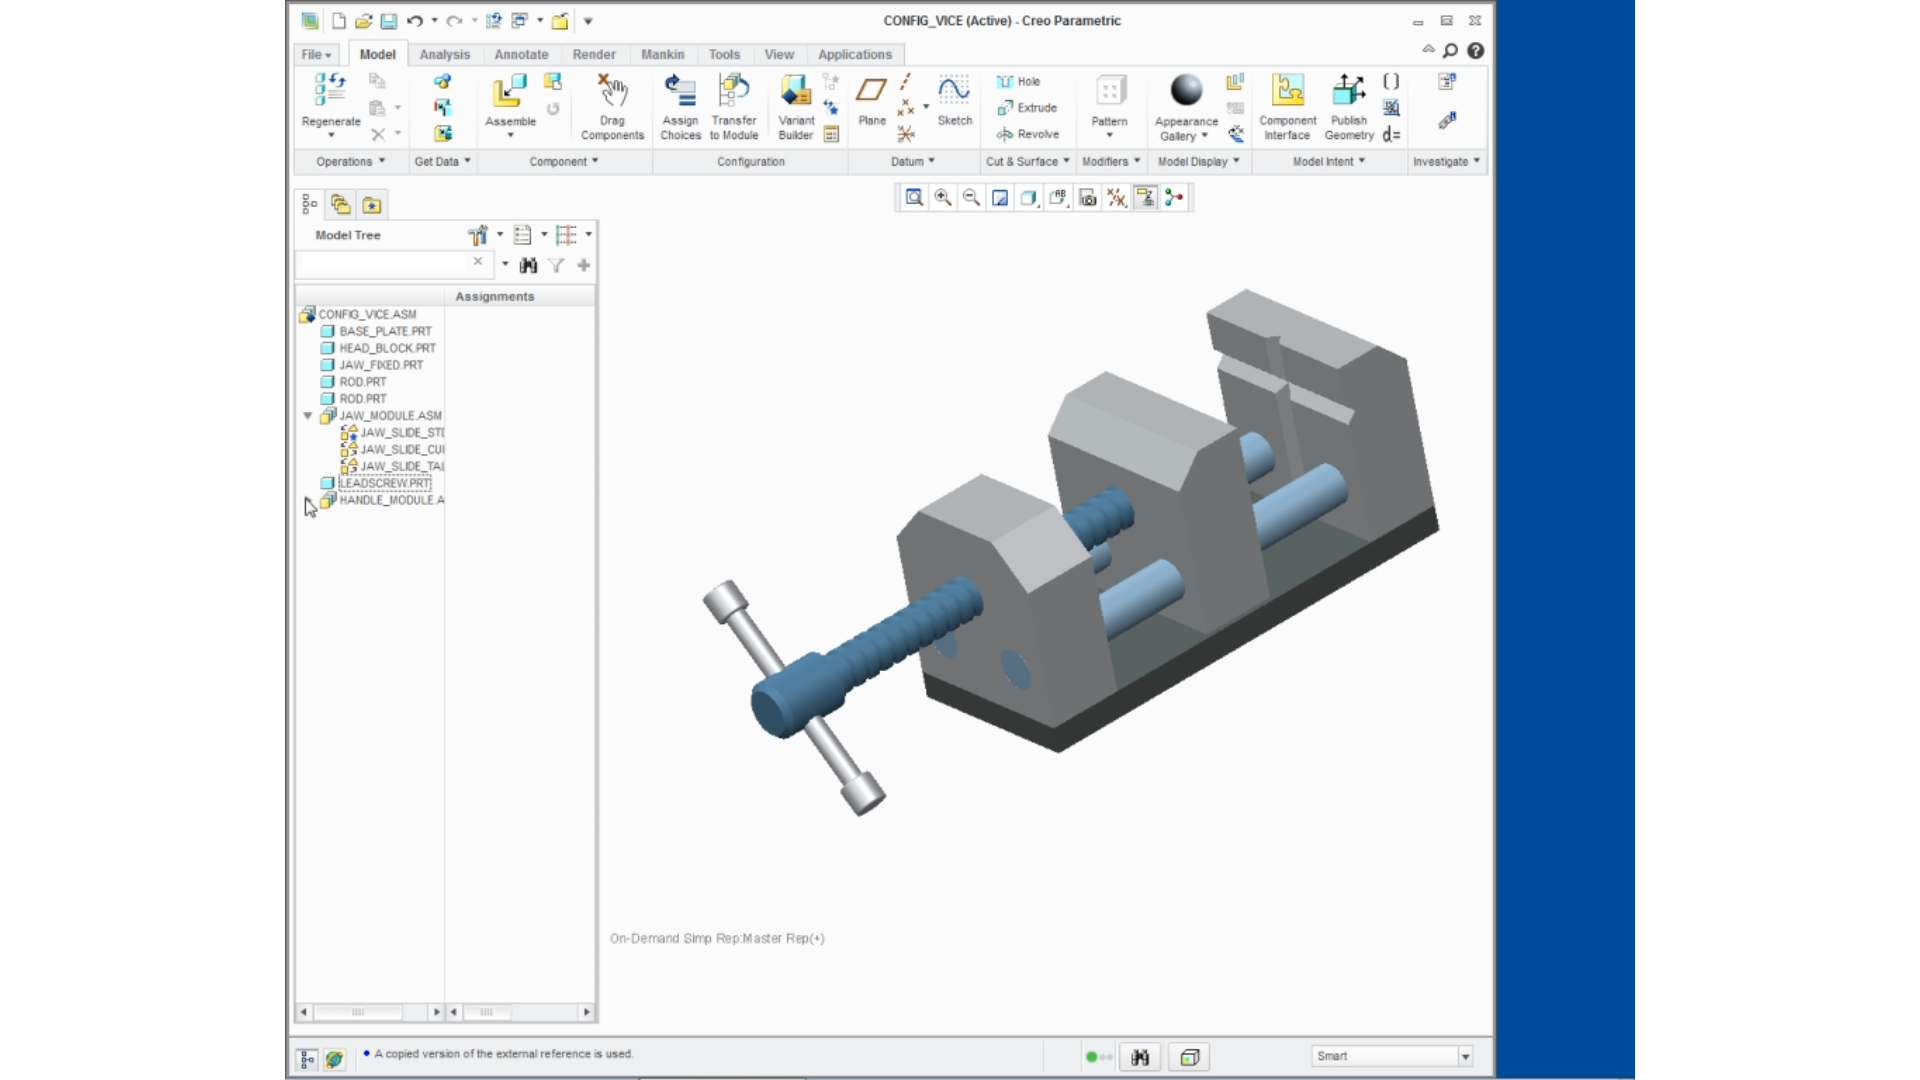Click the Hole feature tool
The height and width of the screenshot is (1080, 1920).
1019,82
